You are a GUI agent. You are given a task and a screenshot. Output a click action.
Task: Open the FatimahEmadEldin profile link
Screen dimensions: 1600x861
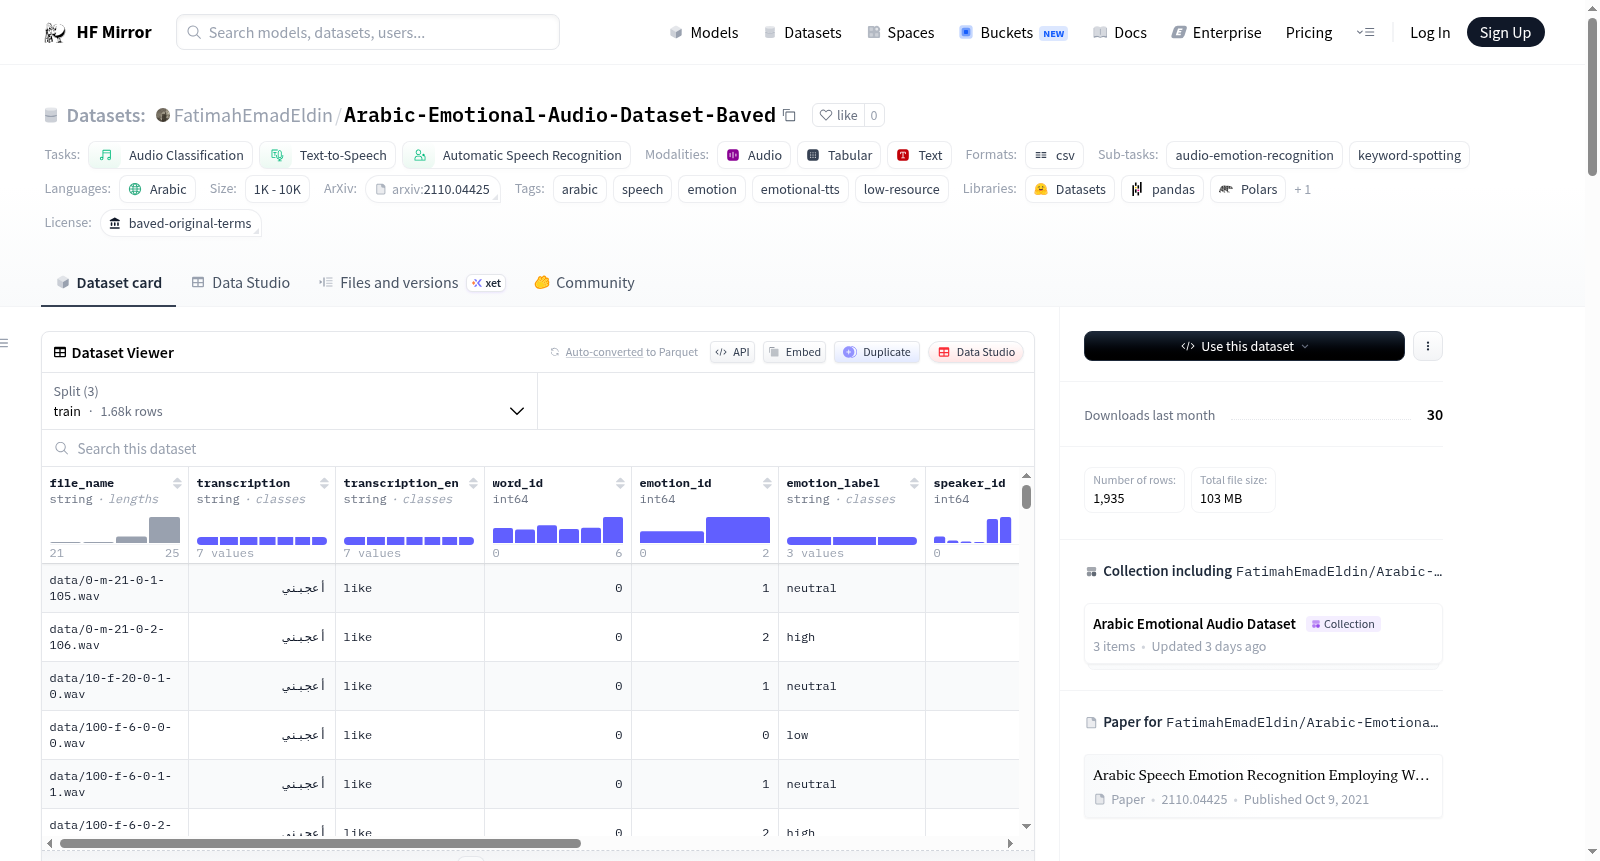coord(253,115)
